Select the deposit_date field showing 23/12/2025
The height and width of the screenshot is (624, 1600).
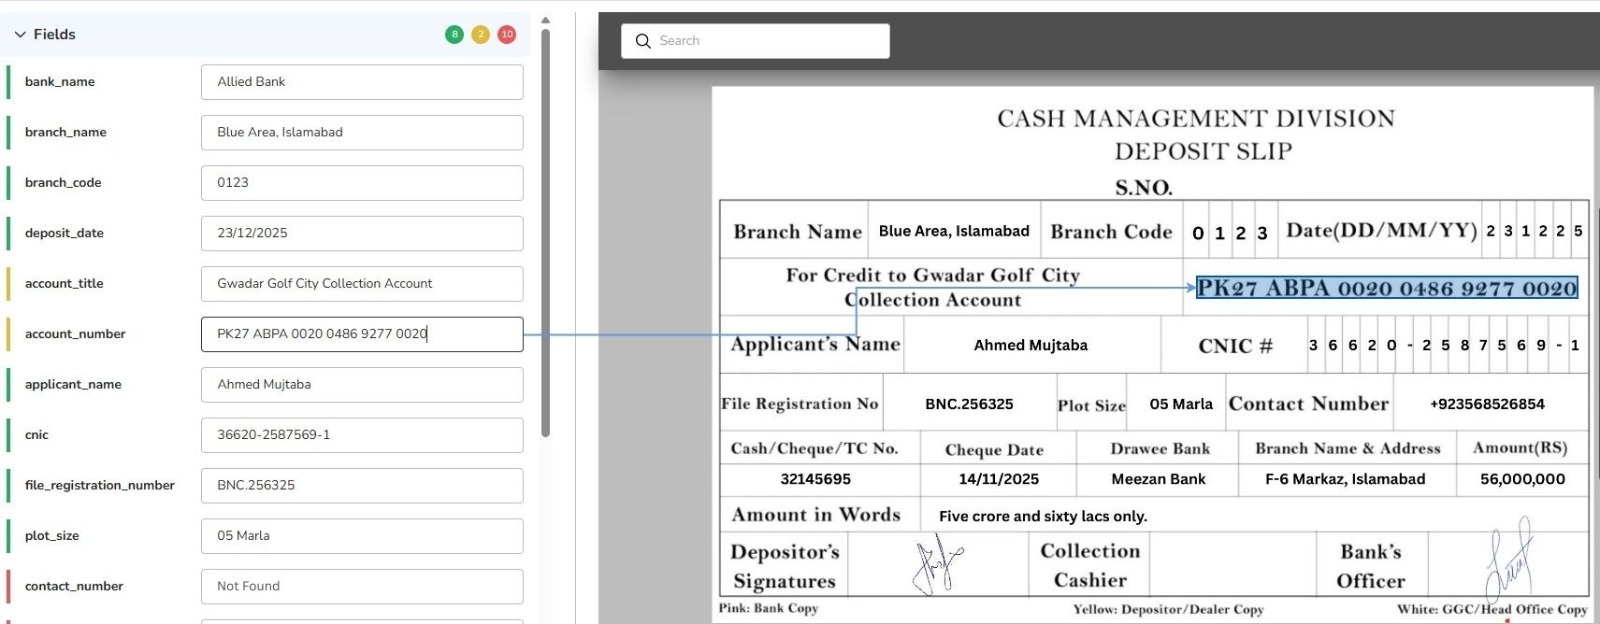[x=362, y=233]
